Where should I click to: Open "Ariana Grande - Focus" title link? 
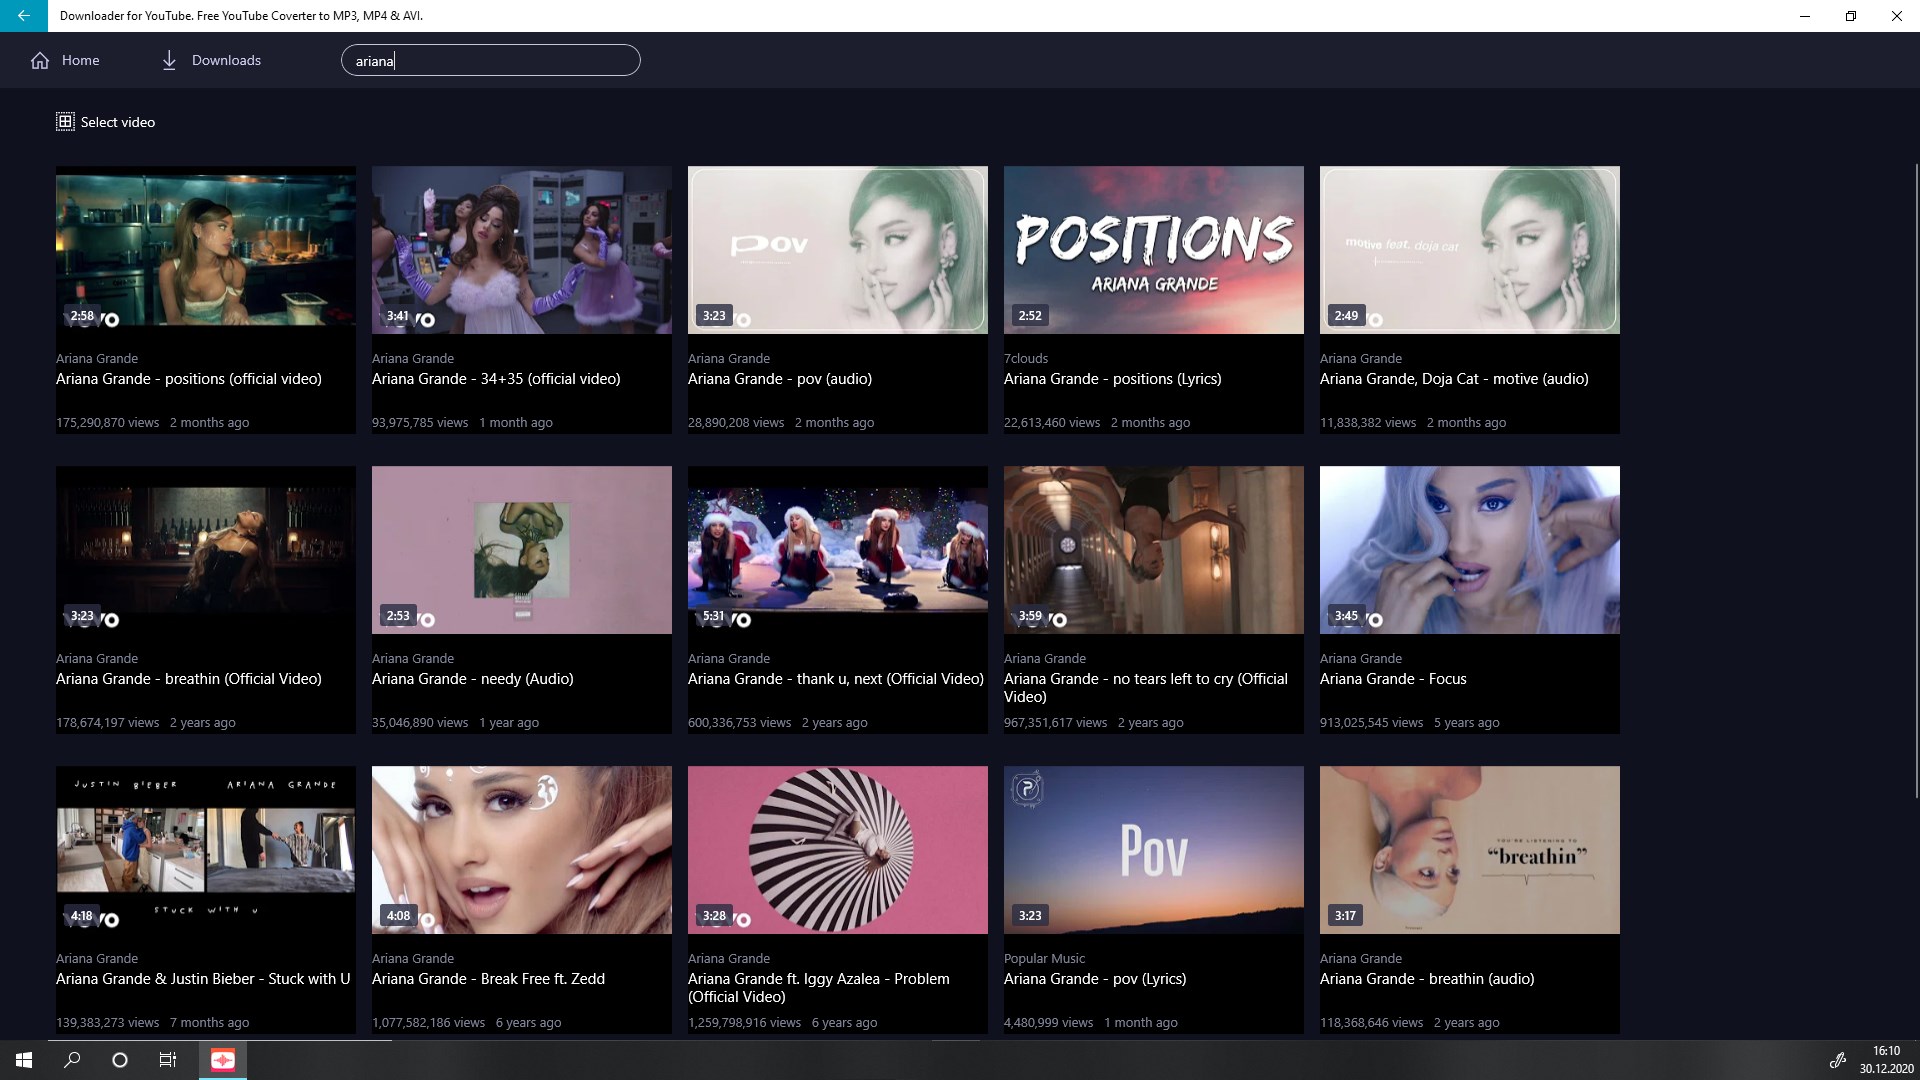click(x=1392, y=679)
